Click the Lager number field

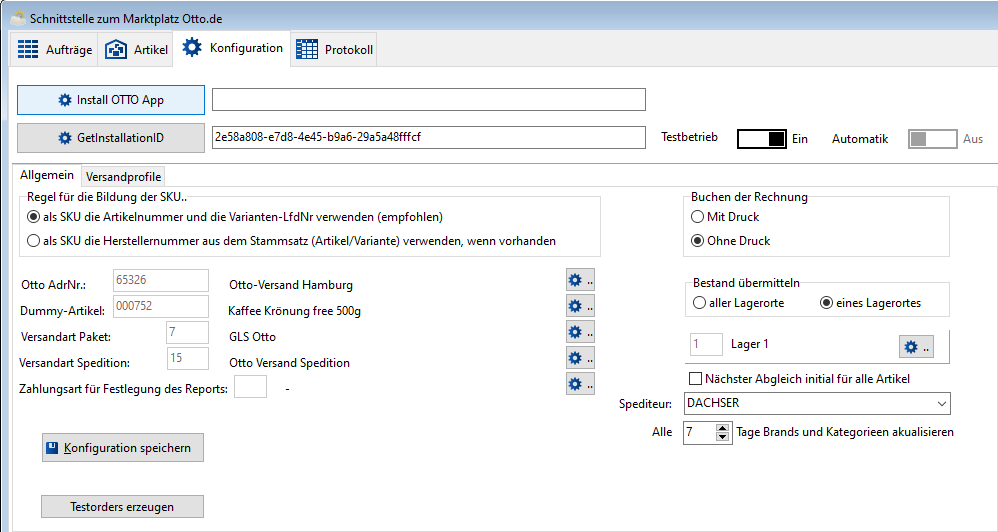[x=706, y=344]
